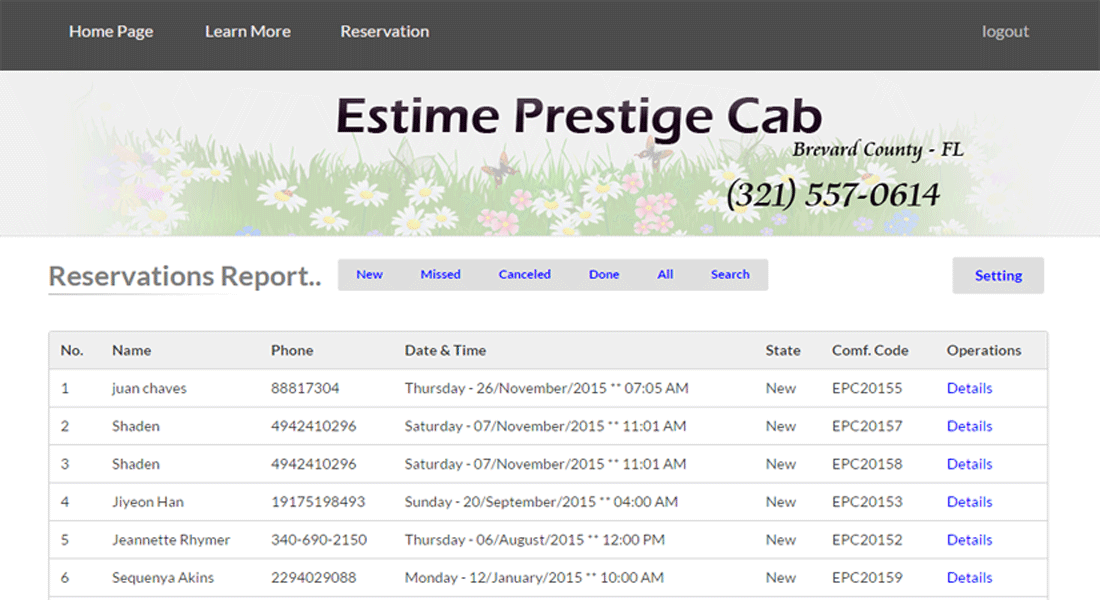Click the Estime Prestige Cab banner title
Screen dimensions: 1100x600
(x=578, y=117)
